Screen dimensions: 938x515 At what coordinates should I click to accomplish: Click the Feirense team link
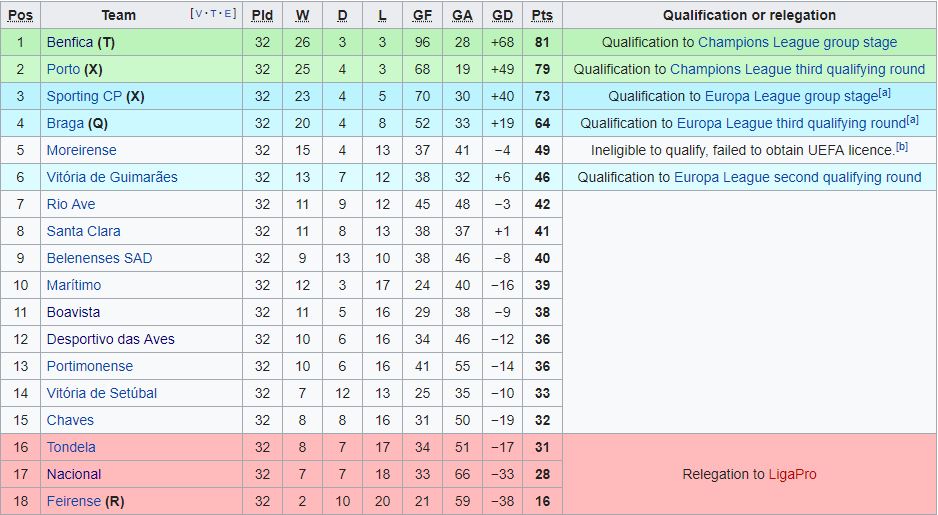(74, 501)
